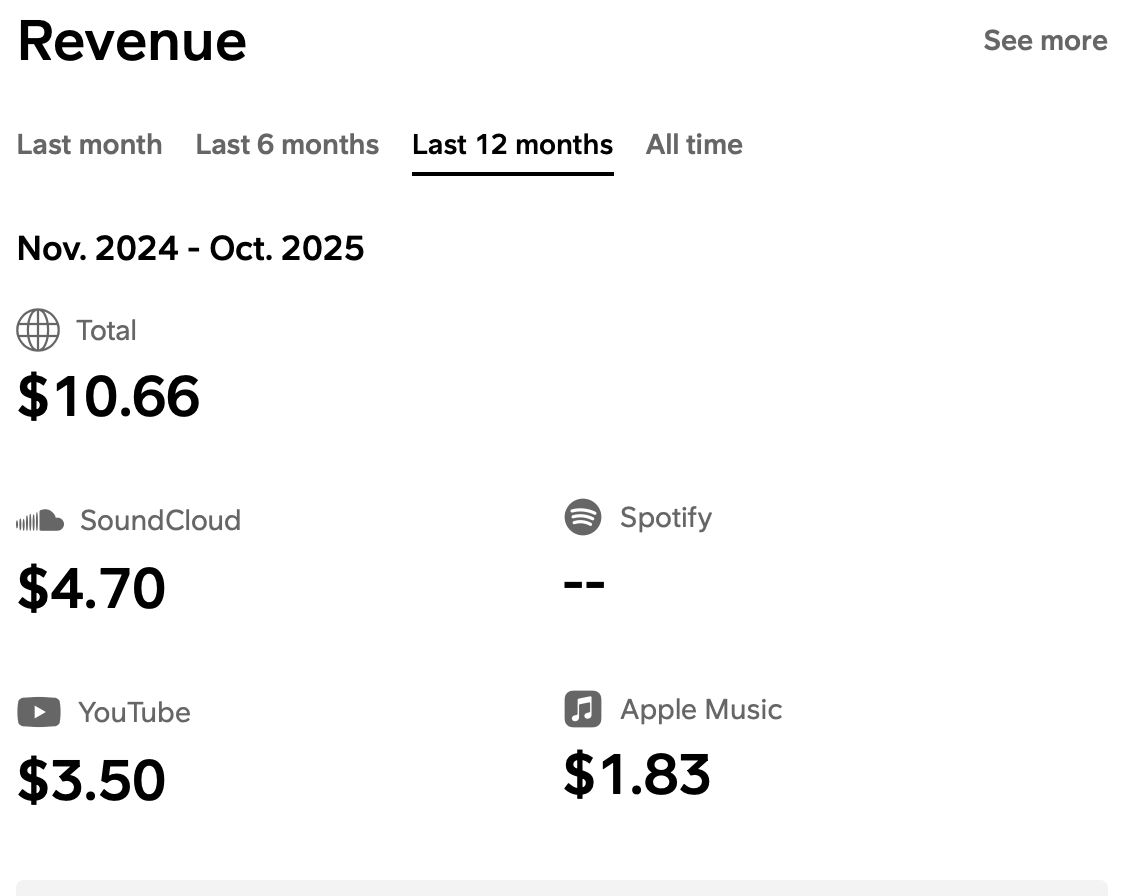The height and width of the screenshot is (896, 1138).
Task: Show All time revenue tab
Action: (x=694, y=145)
